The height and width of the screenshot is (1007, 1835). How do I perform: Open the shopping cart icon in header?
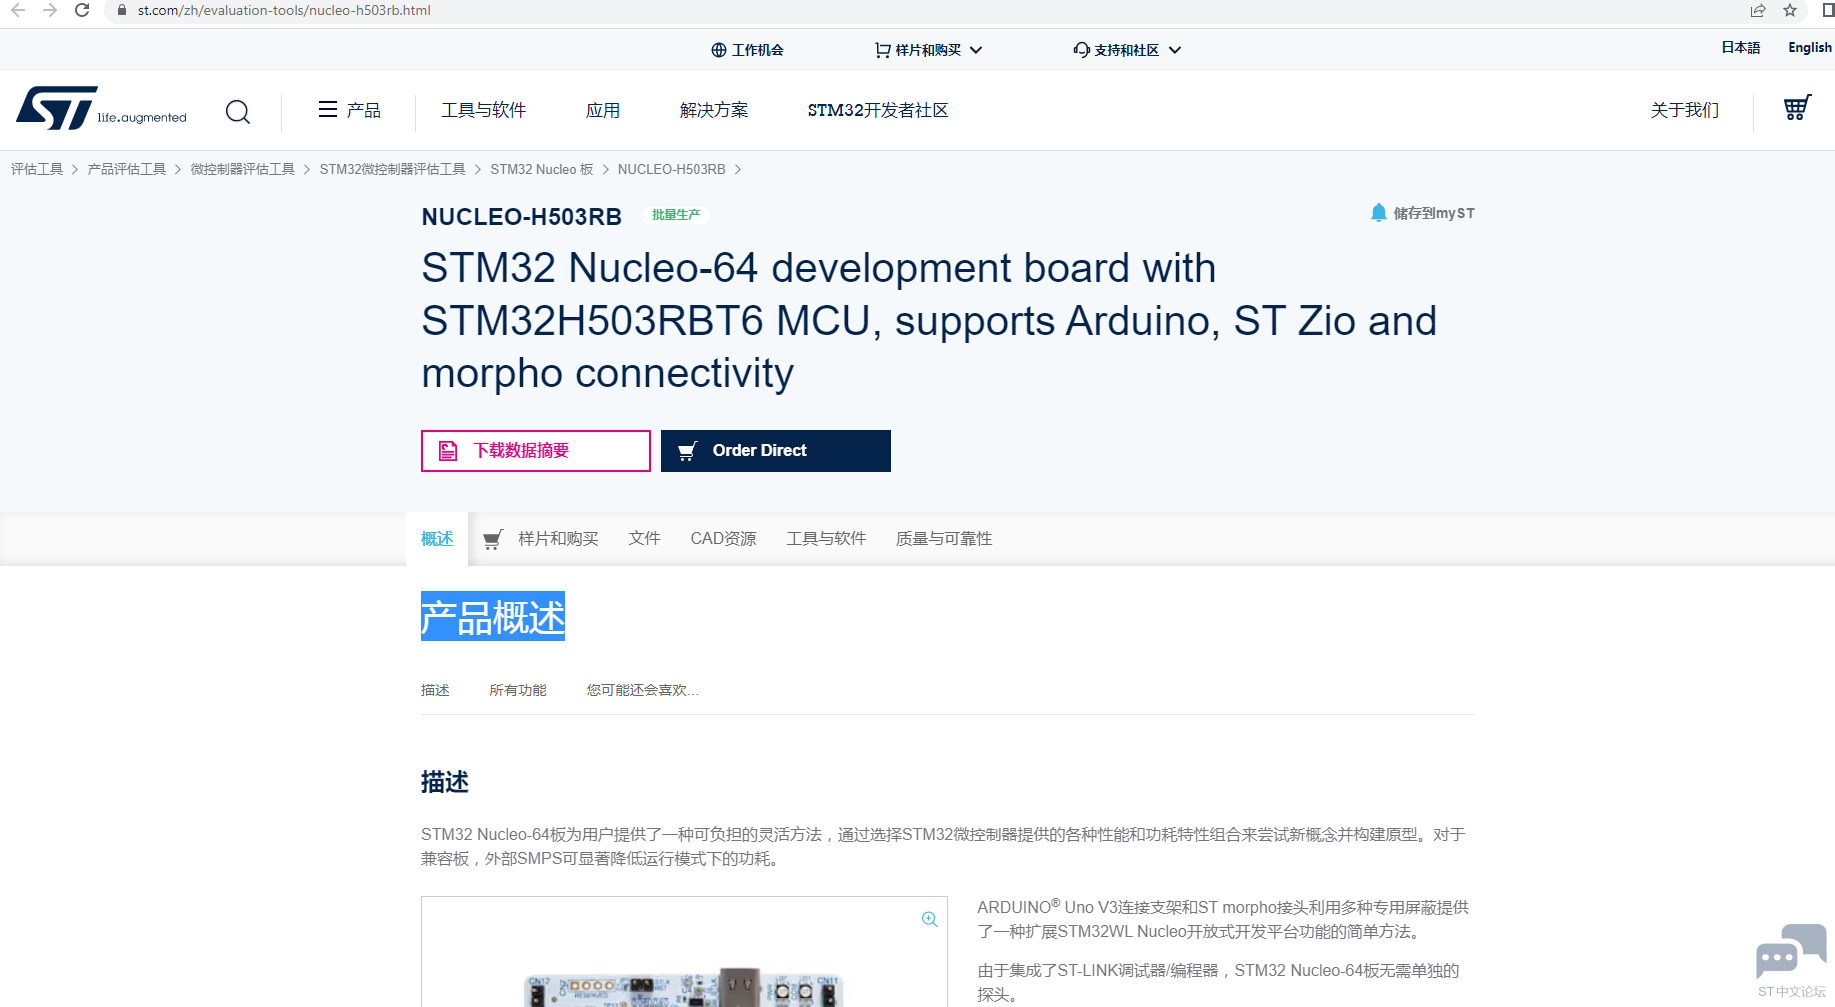[1797, 108]
